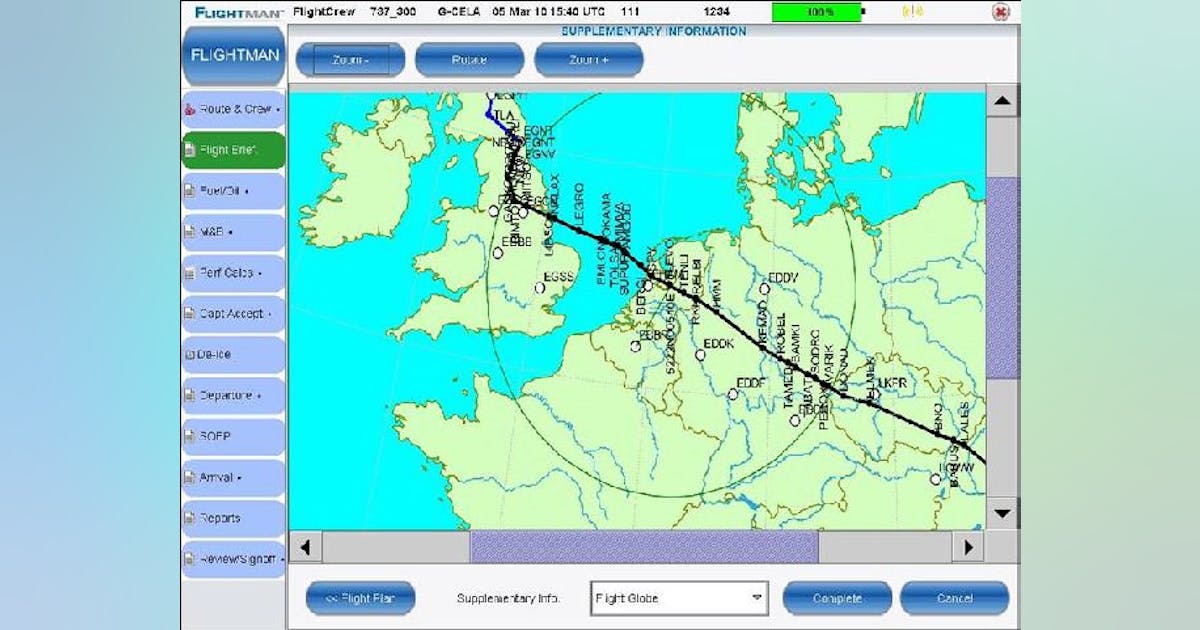Click the green 100% progress indicator
Screen dimensions: 1200x630
pyautogui.click(x=820, y=12)
